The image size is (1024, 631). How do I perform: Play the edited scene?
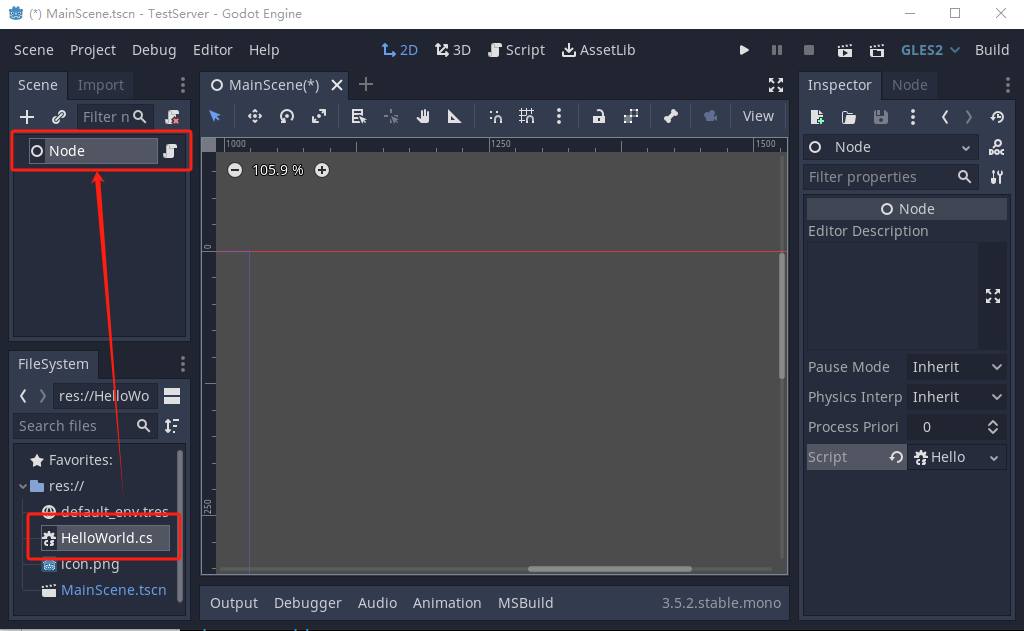point(844,50)
